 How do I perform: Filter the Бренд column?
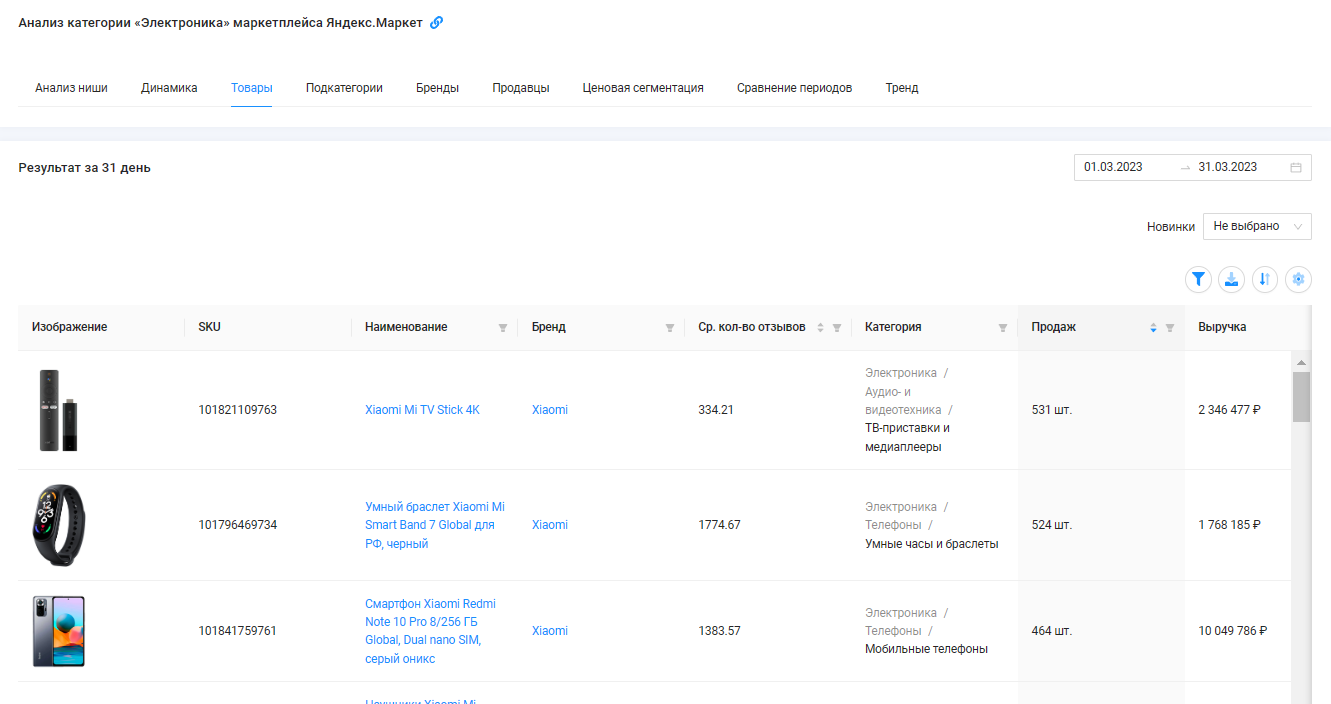click(x=670, y=328)
